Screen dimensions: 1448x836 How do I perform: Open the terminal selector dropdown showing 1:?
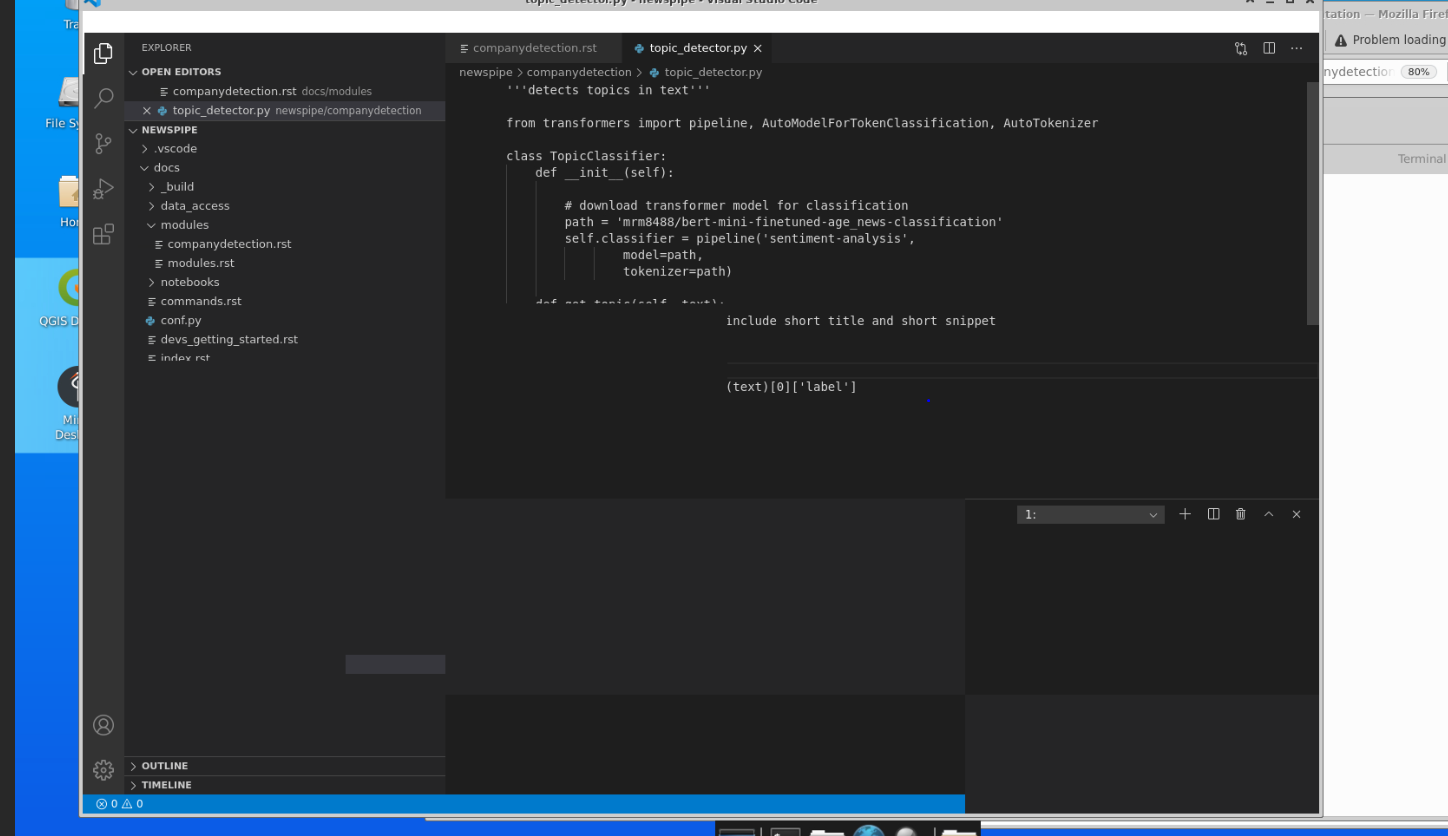click(x=1090, y=514)
